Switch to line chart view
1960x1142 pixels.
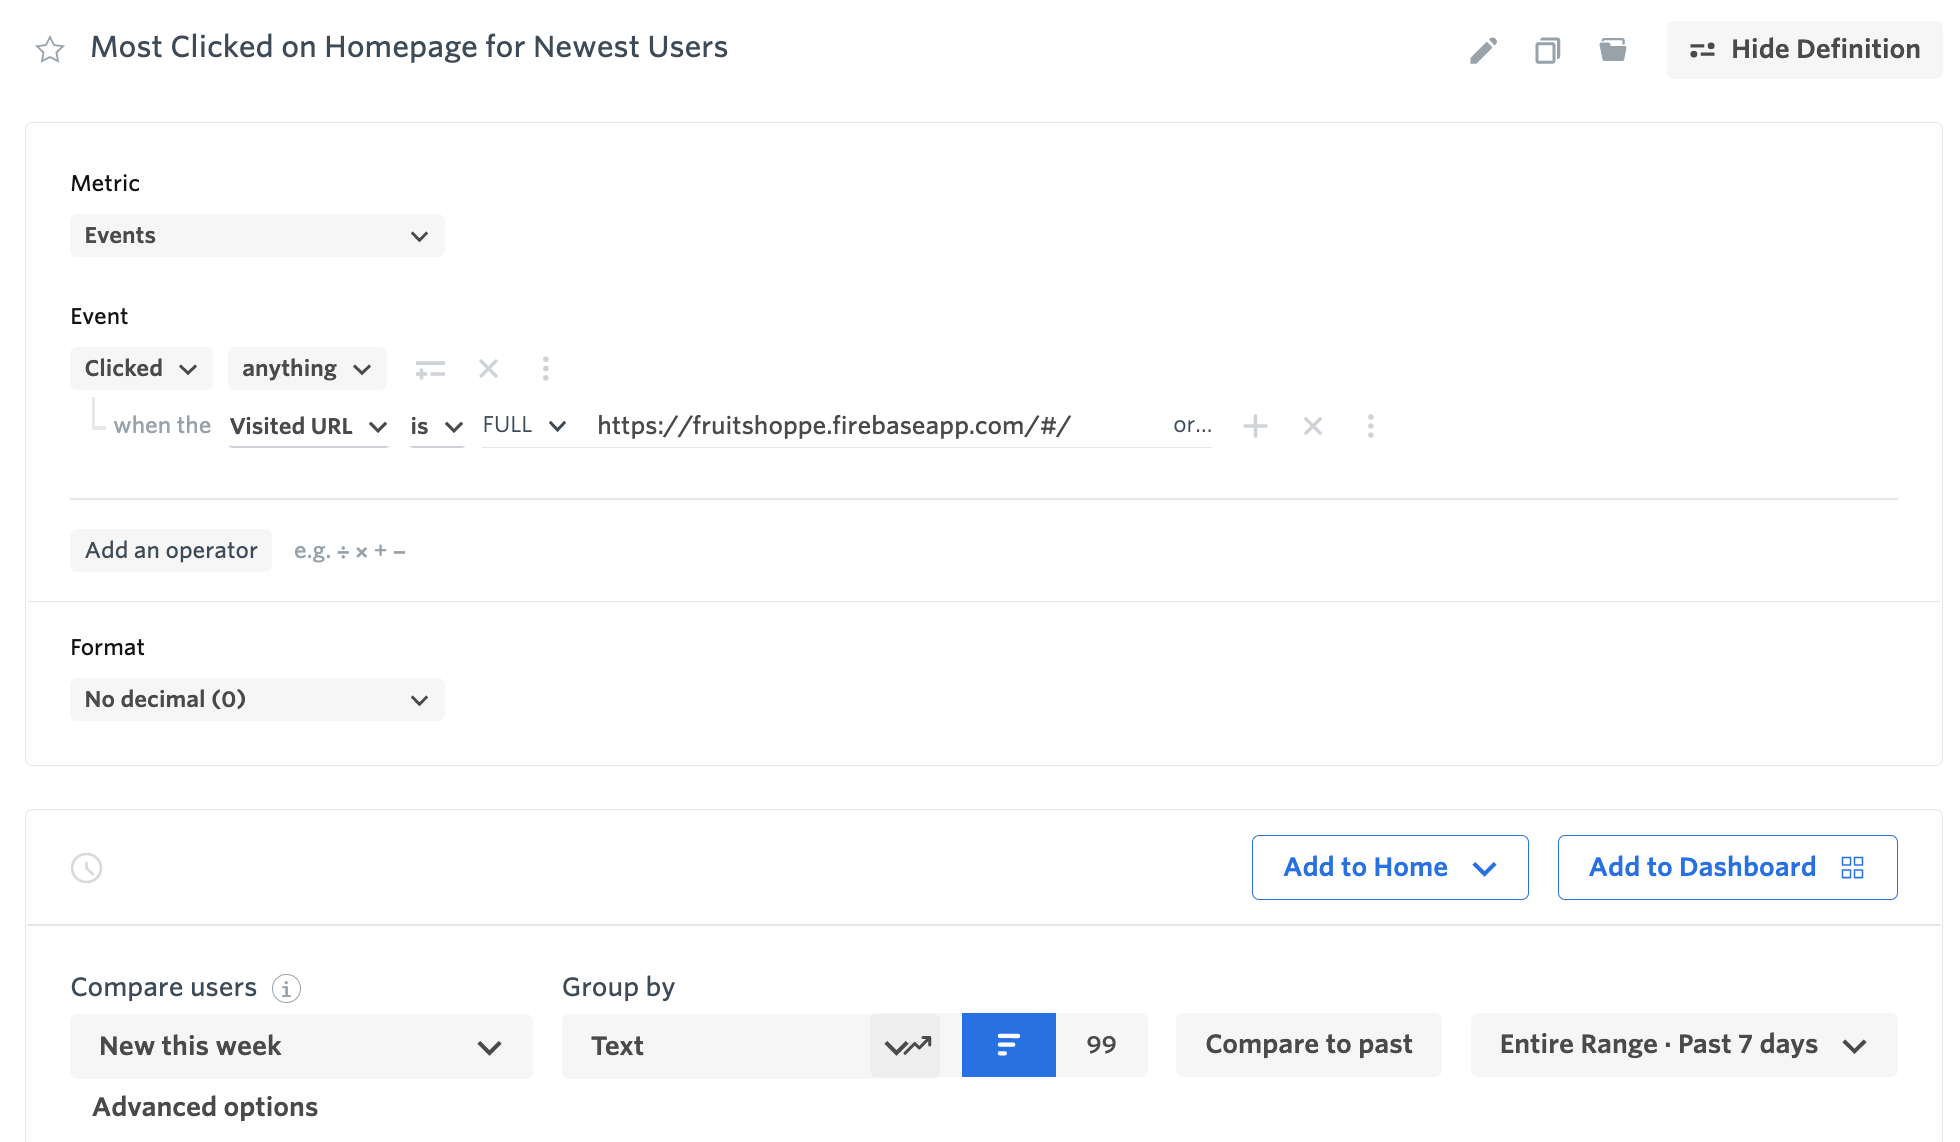pyautogui.click(x=906, y=1046)
